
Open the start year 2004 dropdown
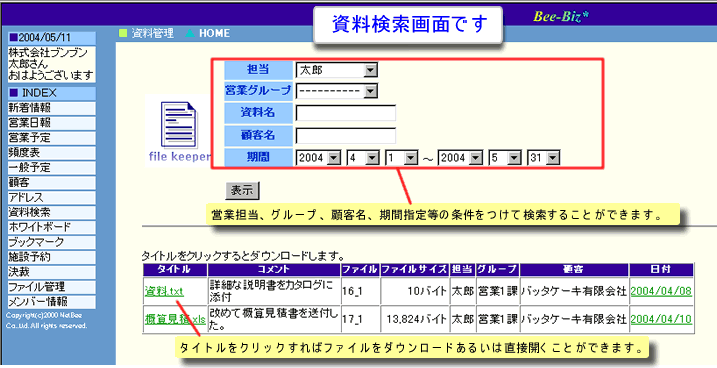[319, 158]
